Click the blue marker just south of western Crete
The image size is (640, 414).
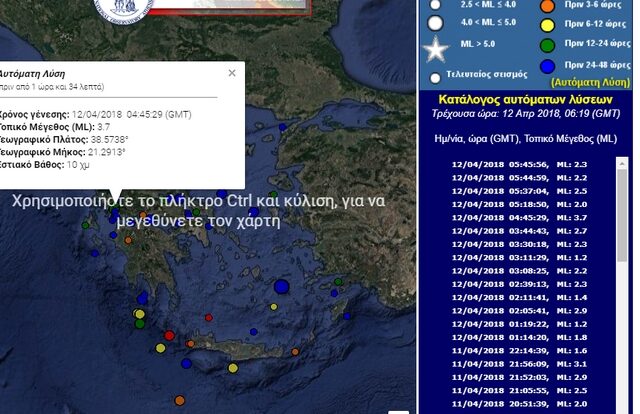186,363
